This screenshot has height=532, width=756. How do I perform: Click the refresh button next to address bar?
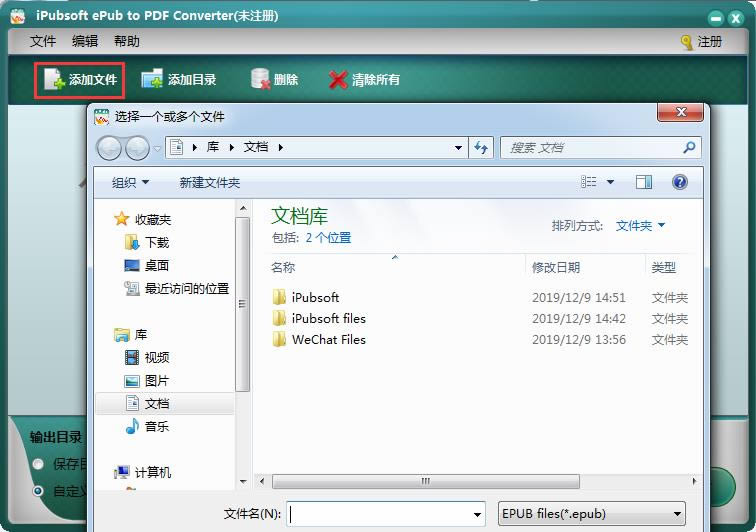pos(481,148)
